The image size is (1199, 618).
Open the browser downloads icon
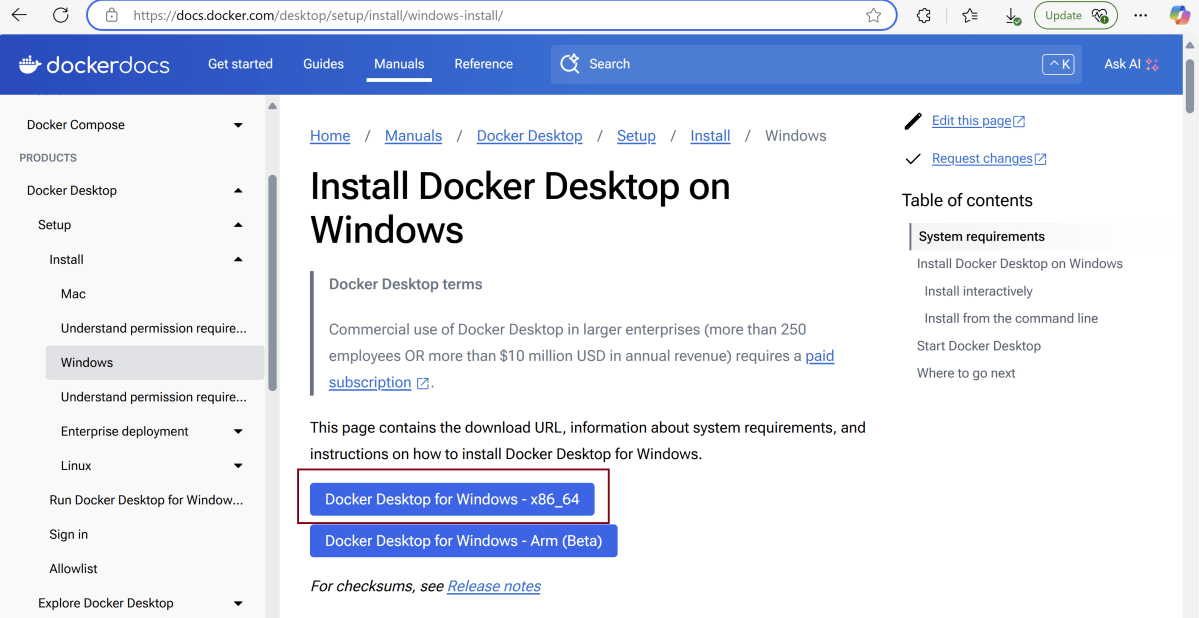click(1012, 15)
